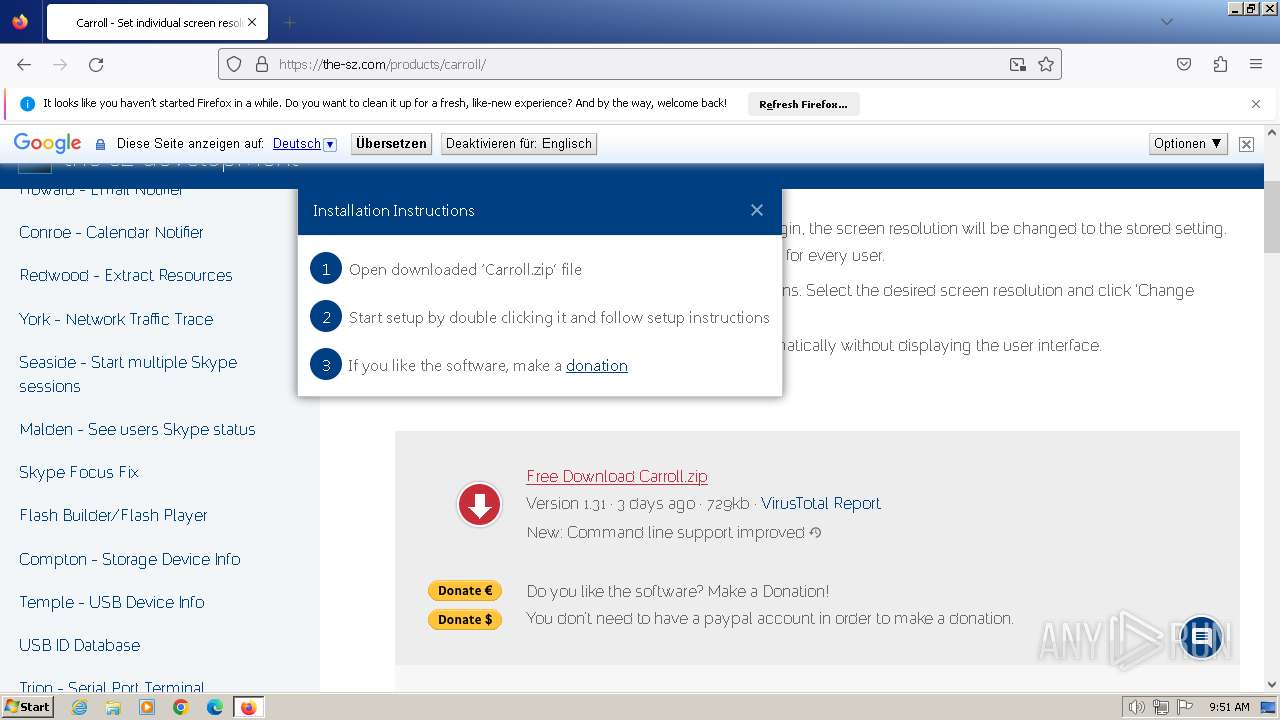The image size is (1280, 720).
Task: Open the VirusTotal Report link
Action: click(x=821, y=504)
